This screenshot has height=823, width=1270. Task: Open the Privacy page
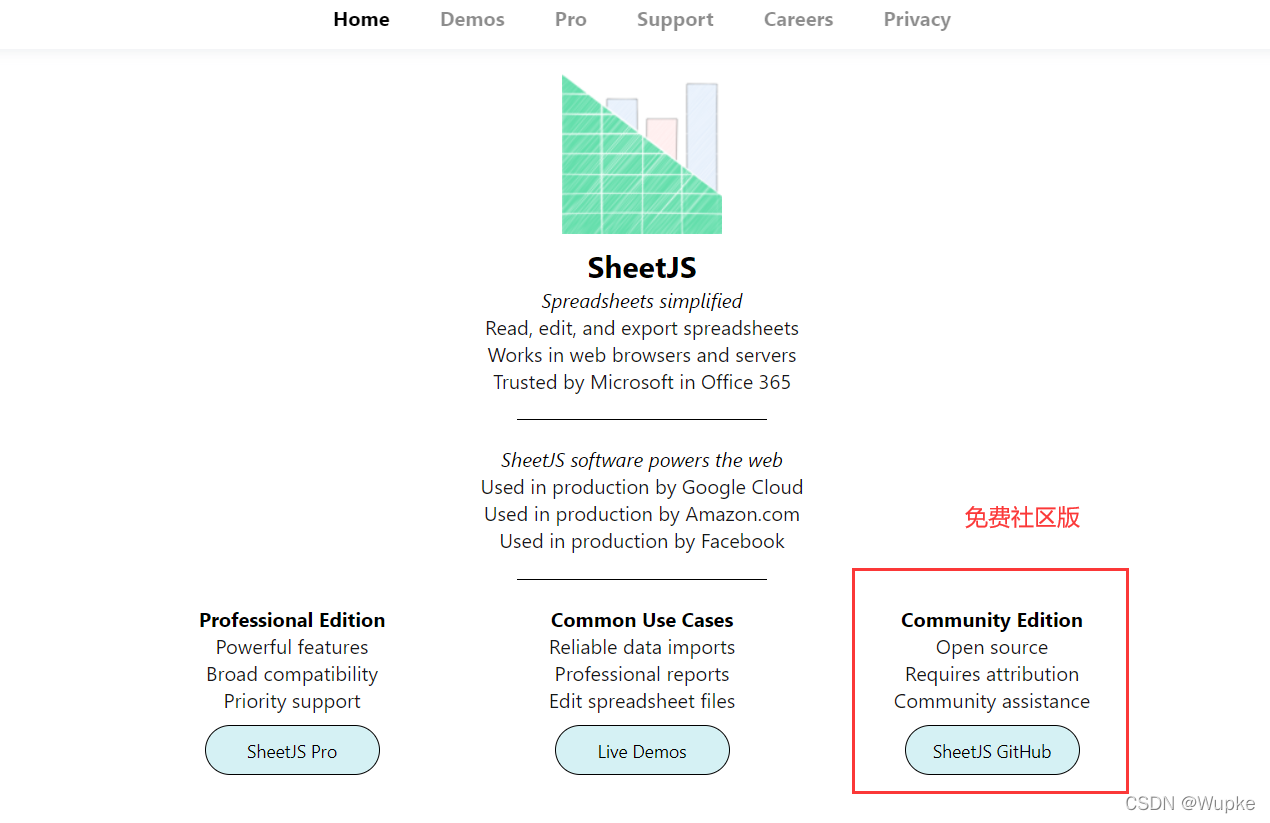point(917,20)
